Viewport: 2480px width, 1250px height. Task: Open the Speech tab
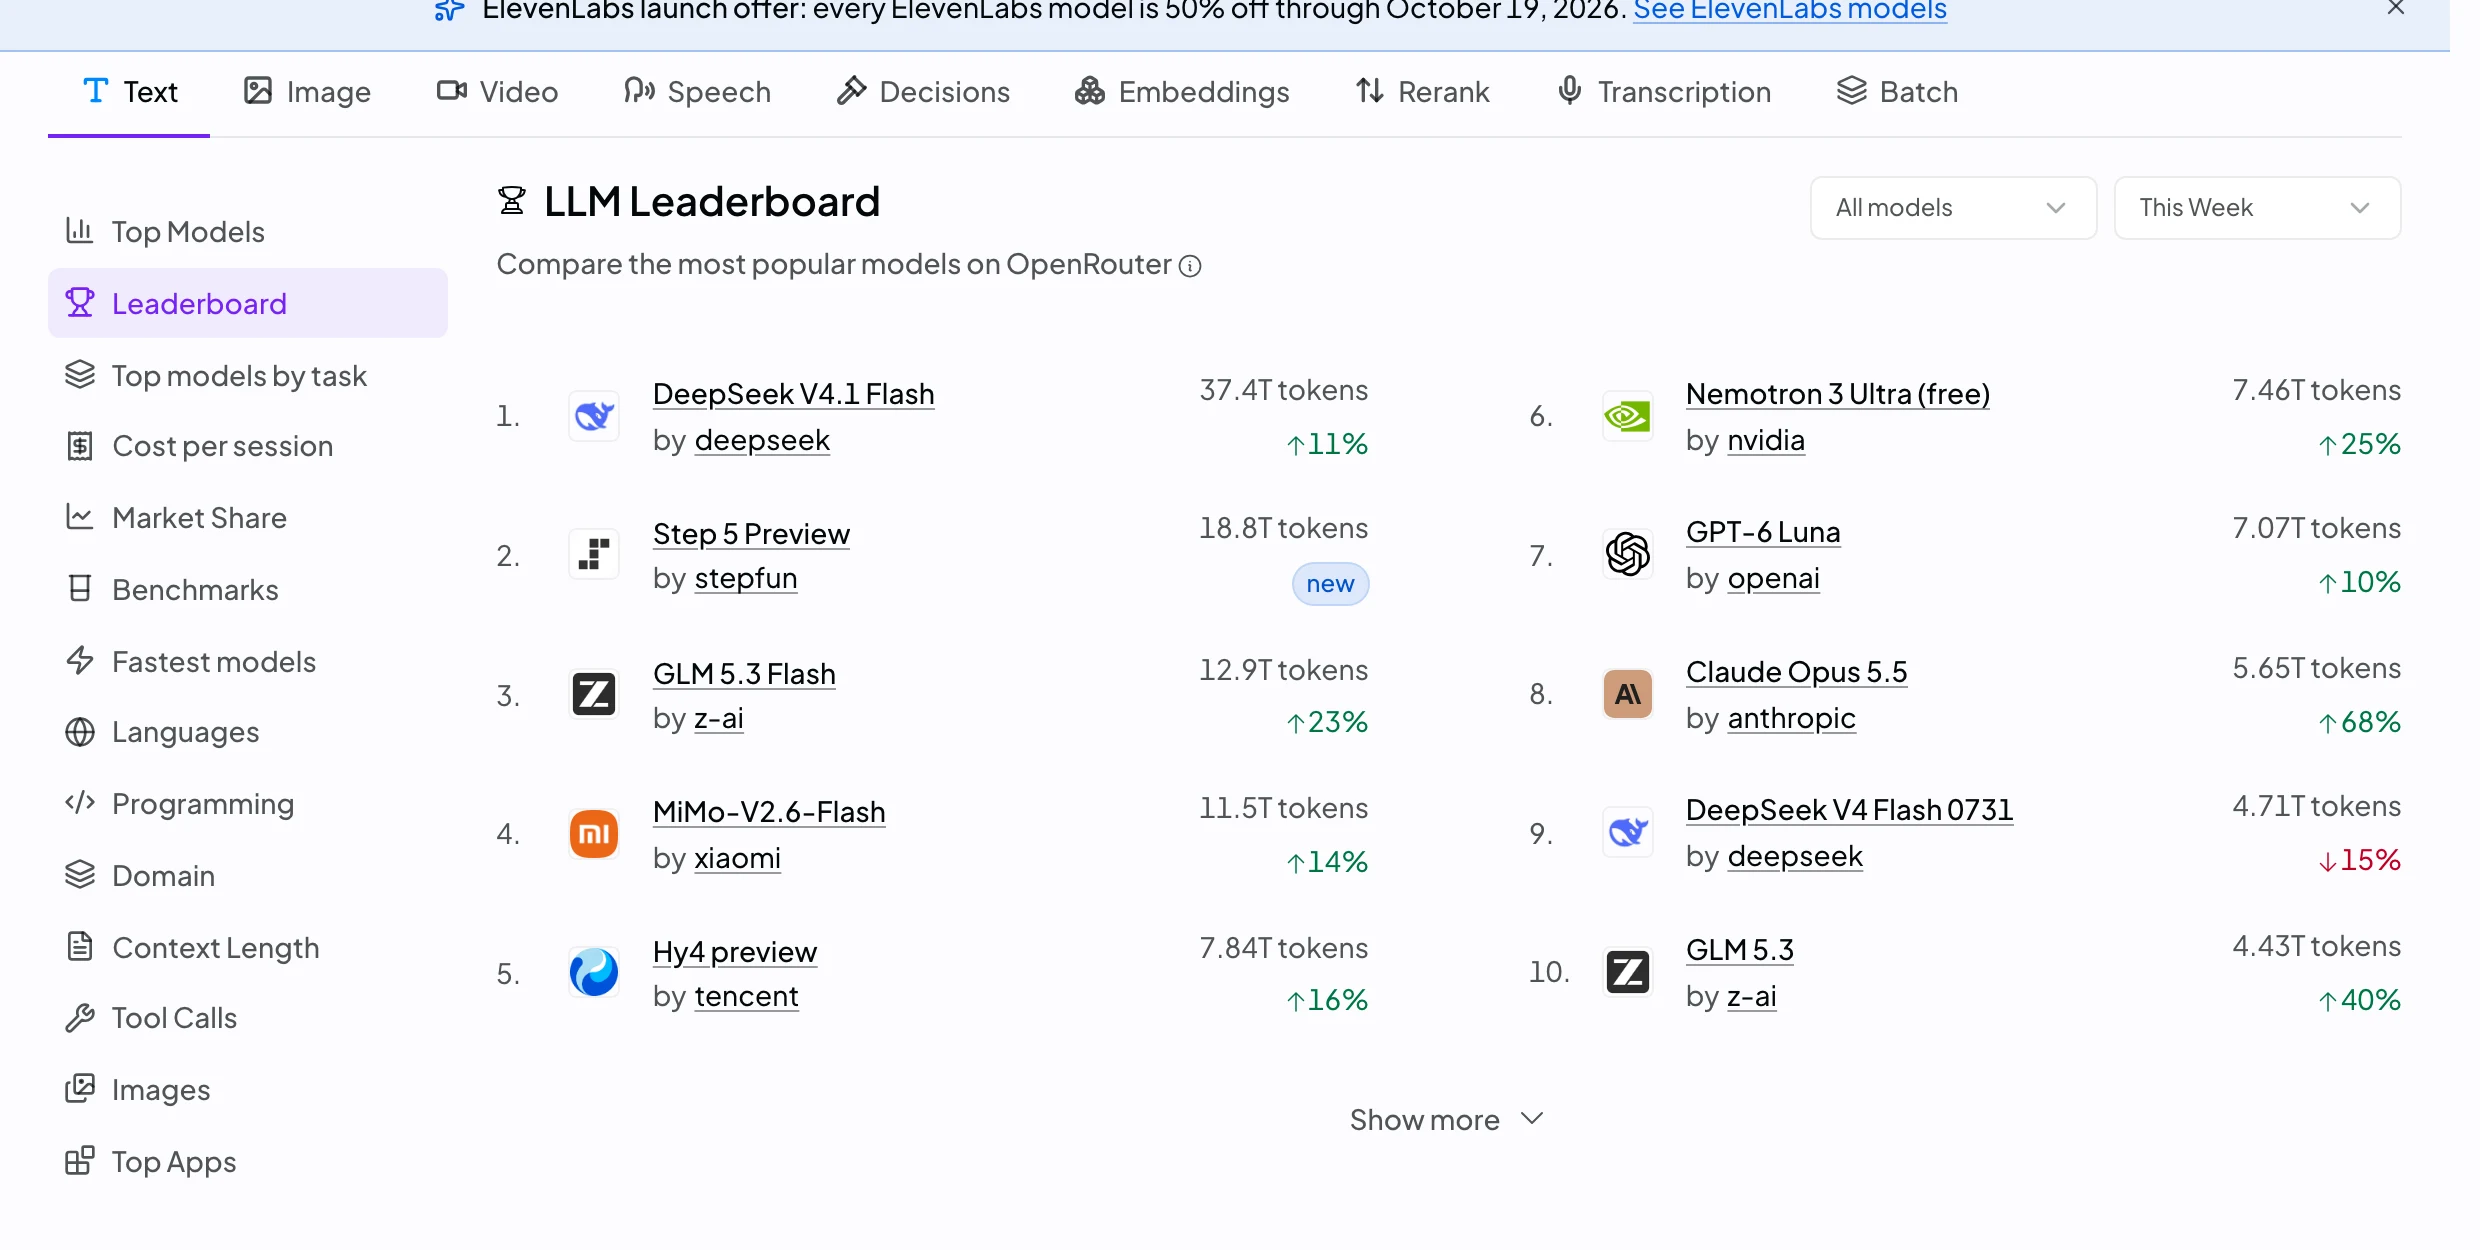point(697,92)
